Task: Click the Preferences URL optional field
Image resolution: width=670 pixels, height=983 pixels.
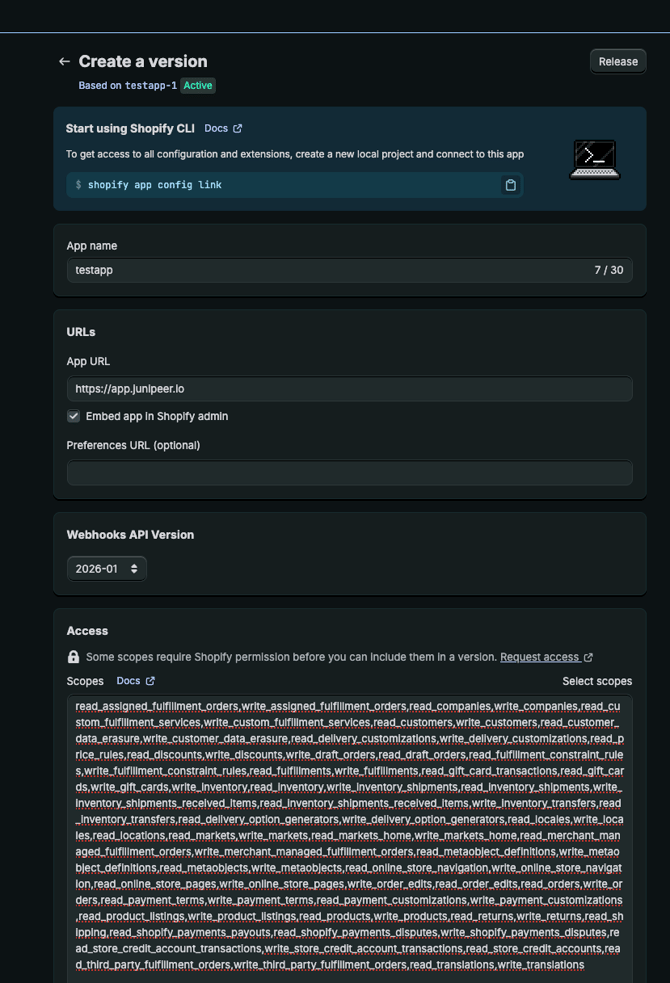Action: [349, 473]
